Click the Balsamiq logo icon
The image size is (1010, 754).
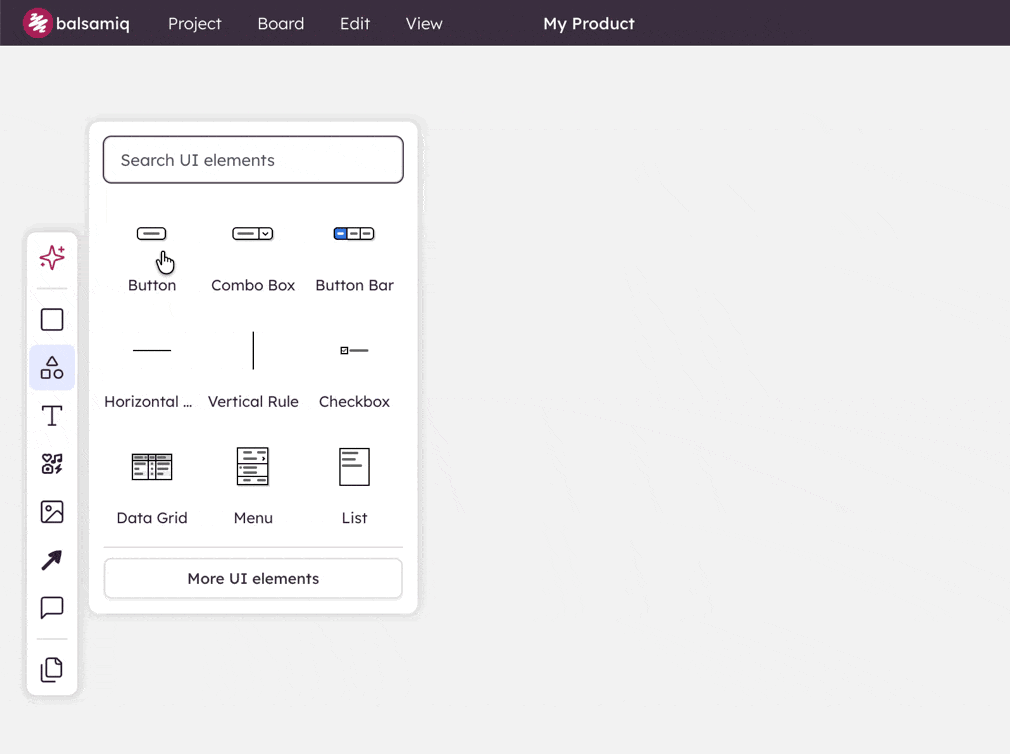37,23
